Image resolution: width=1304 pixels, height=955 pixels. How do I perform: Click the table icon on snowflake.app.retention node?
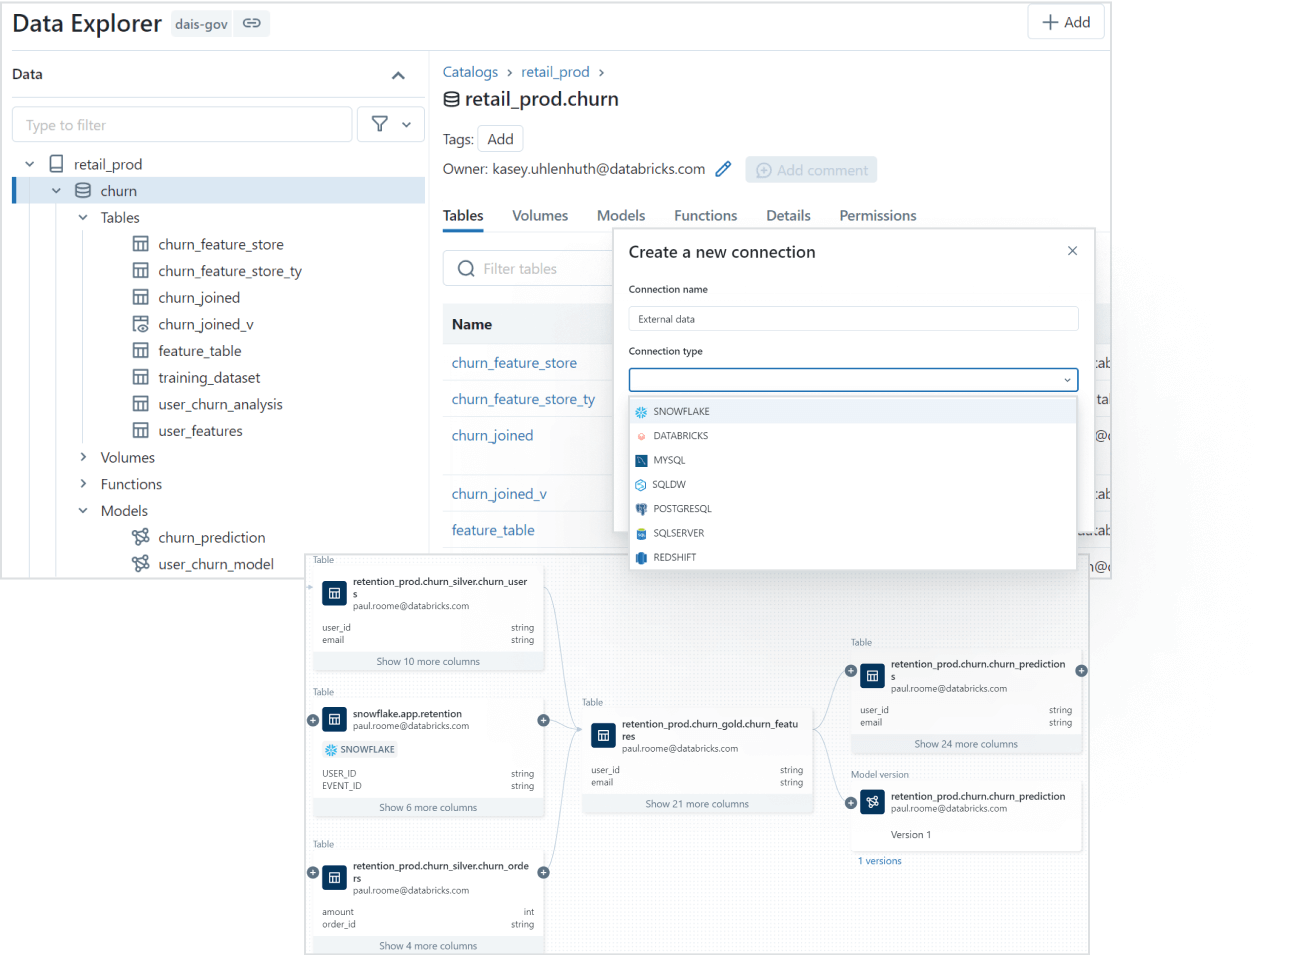click(334, 719)
